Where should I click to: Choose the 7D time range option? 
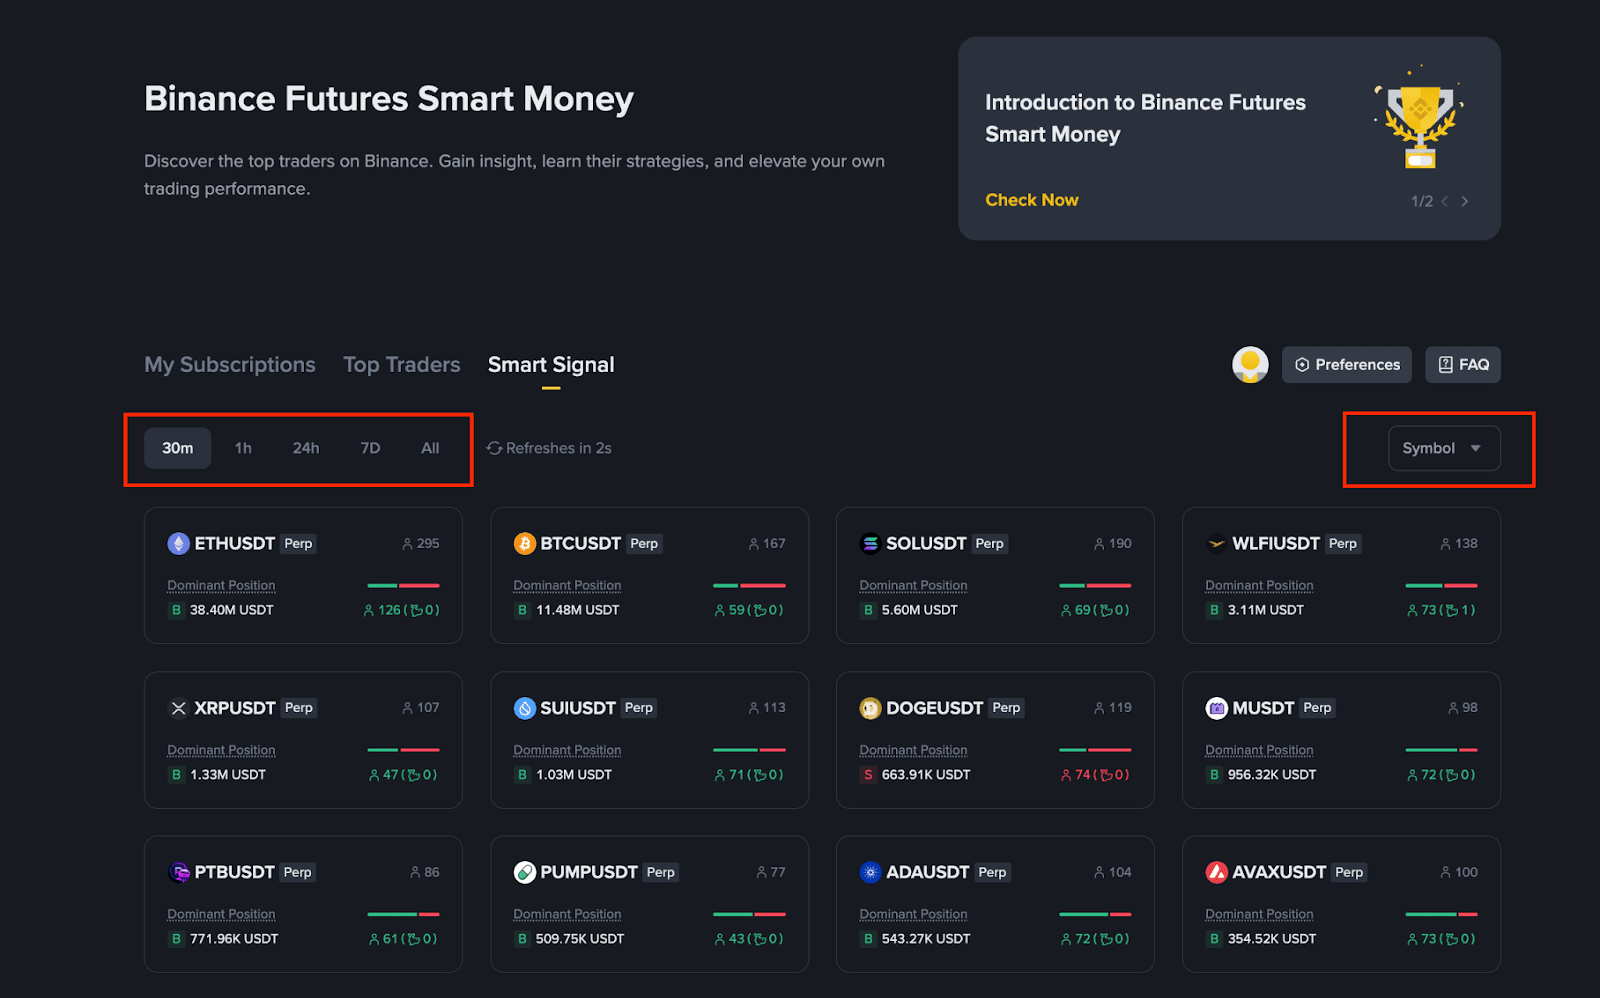[x=370, y=448]
